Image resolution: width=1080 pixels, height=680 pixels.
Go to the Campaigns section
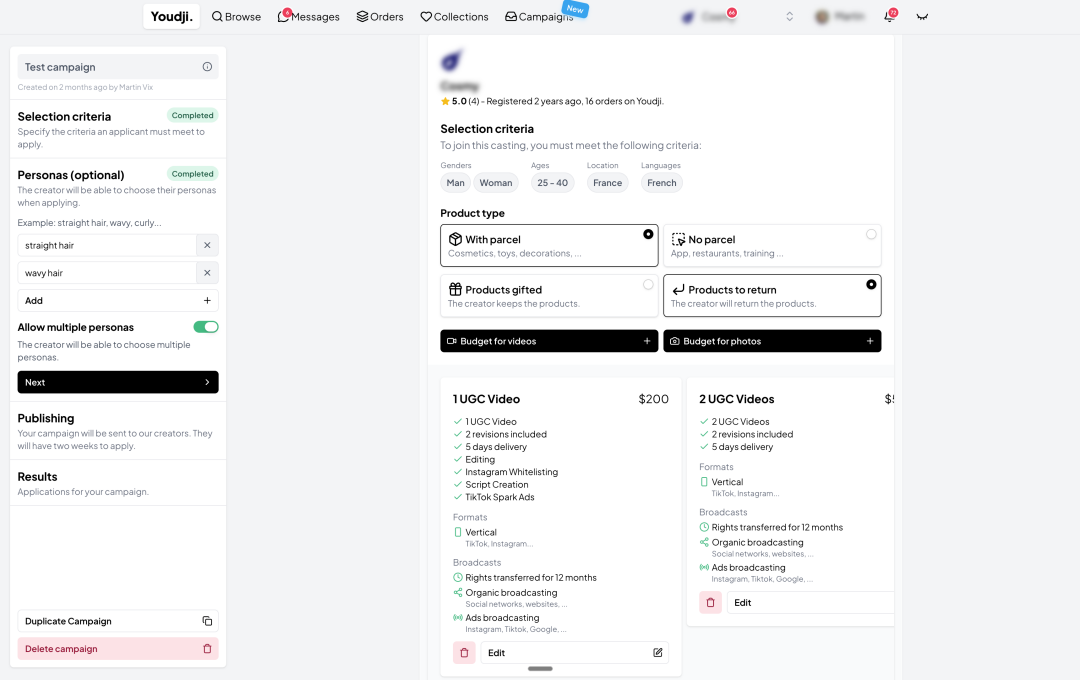tap(540, 17)
